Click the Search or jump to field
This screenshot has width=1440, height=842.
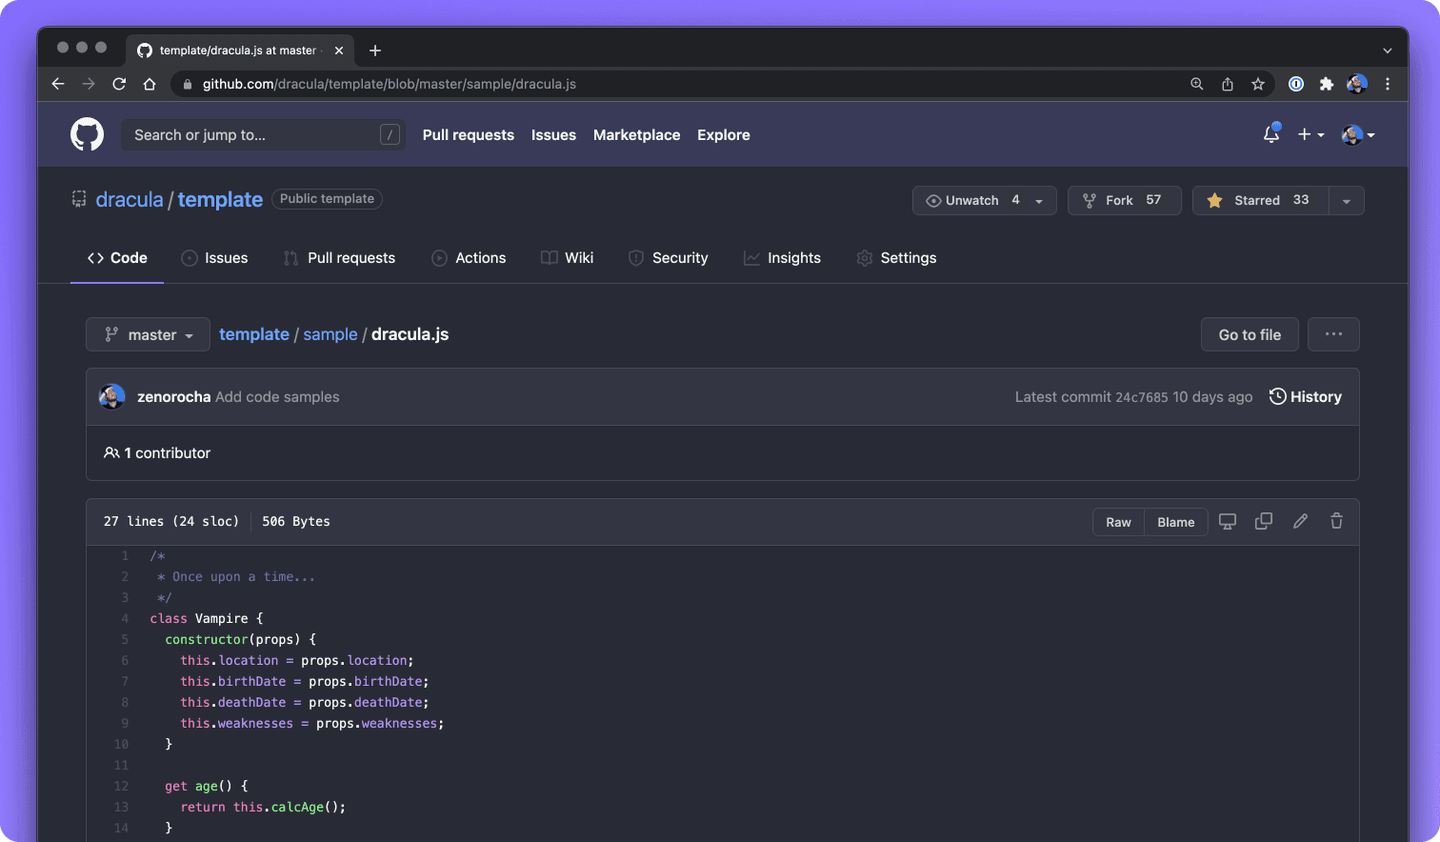click(263, 134)
